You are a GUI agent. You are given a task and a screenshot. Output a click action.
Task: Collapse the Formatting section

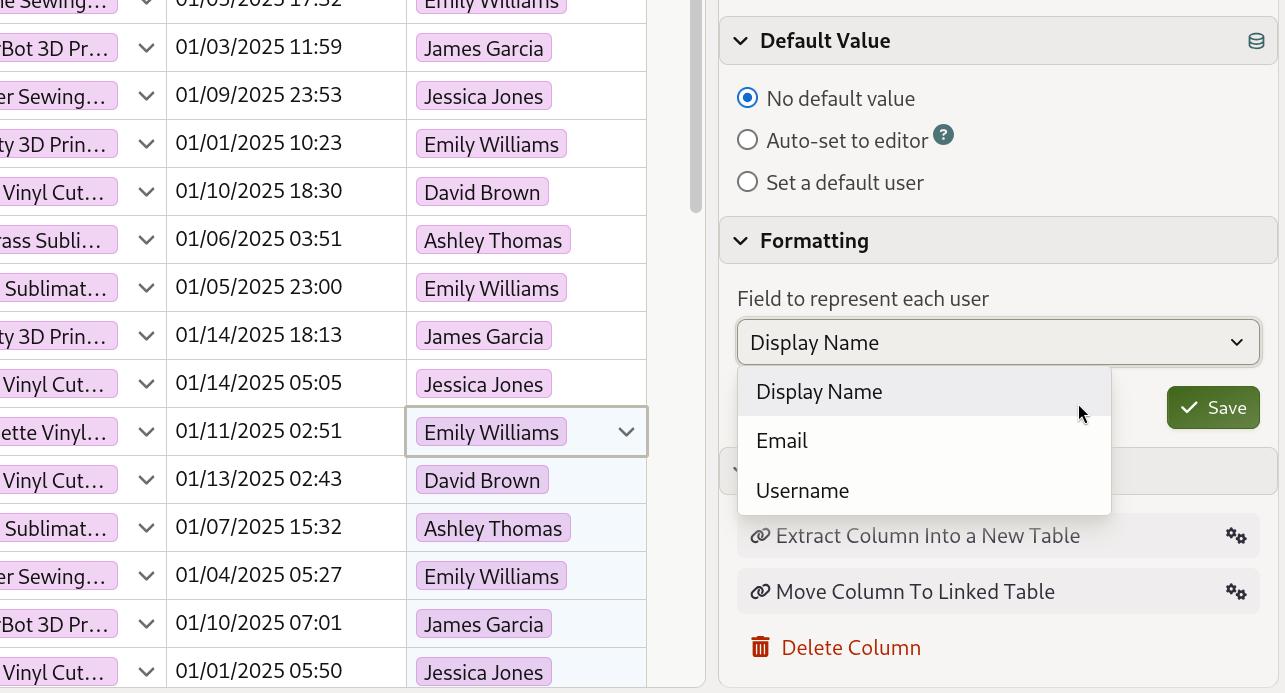click(740, 240)
